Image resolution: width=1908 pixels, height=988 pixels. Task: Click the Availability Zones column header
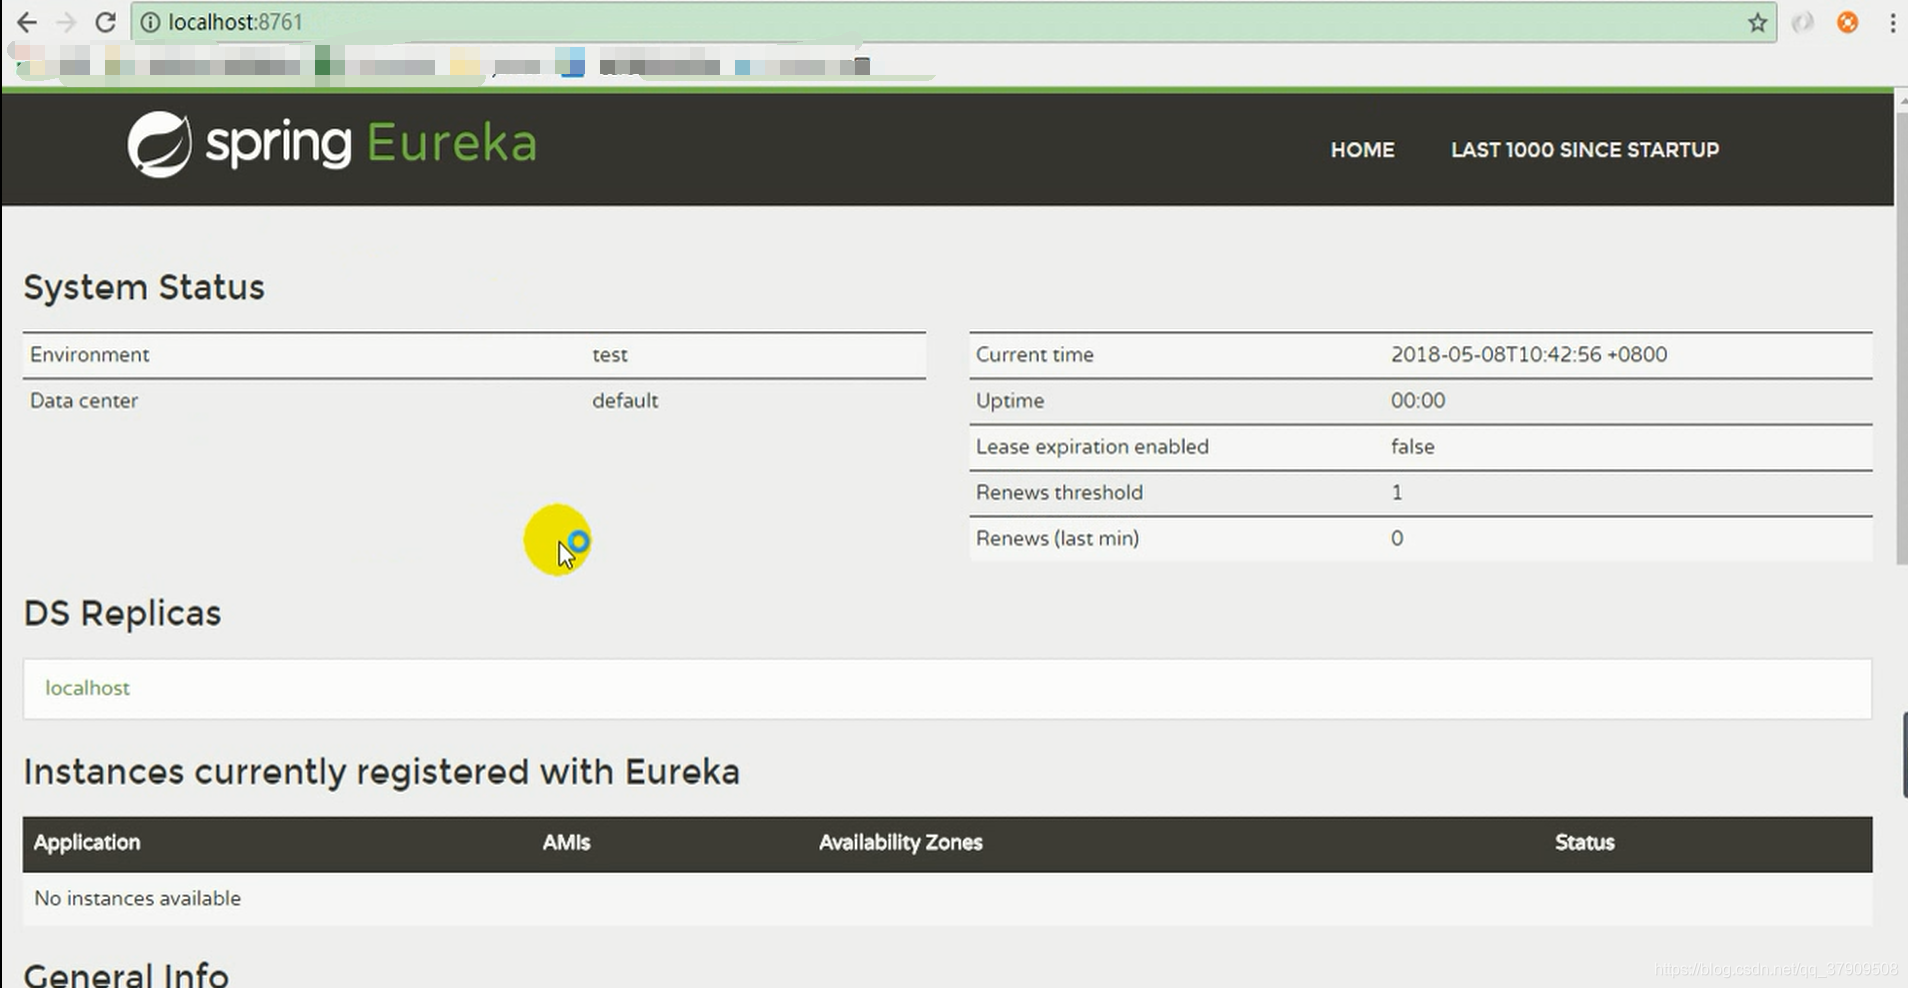900,842
